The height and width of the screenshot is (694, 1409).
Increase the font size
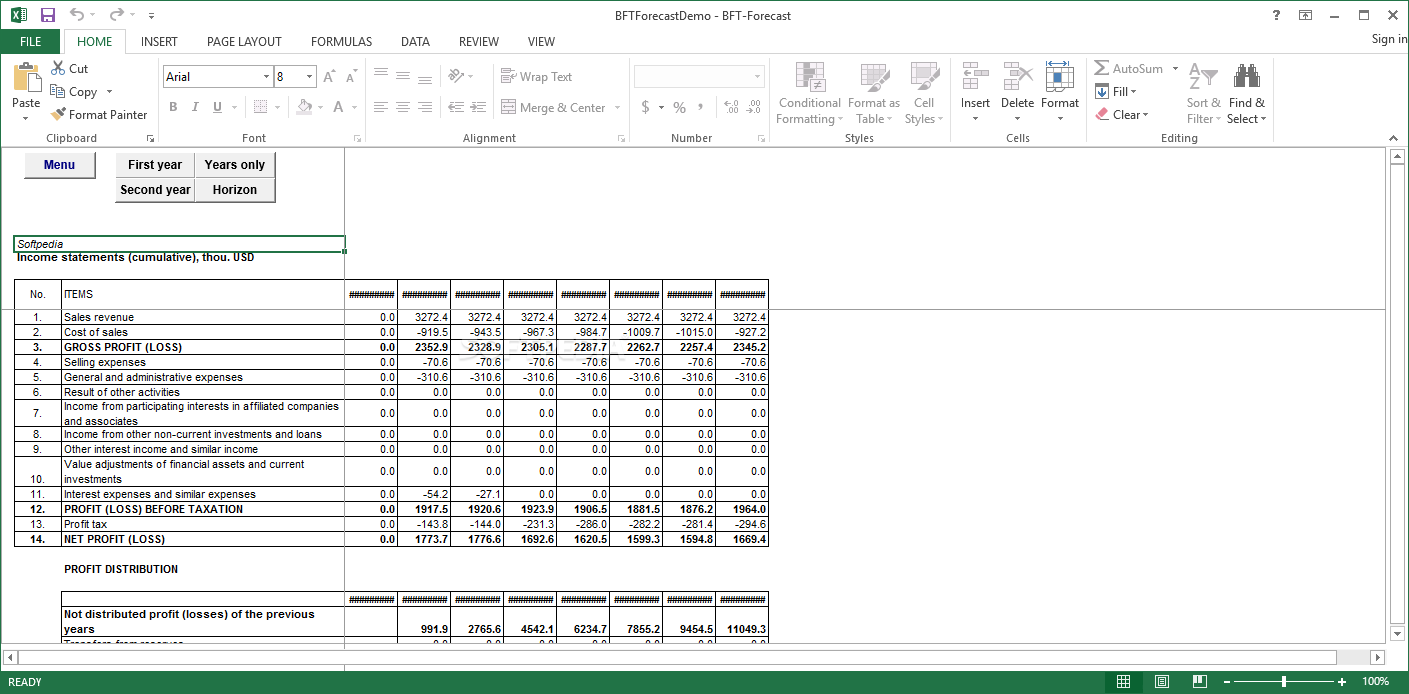[330, 77]
